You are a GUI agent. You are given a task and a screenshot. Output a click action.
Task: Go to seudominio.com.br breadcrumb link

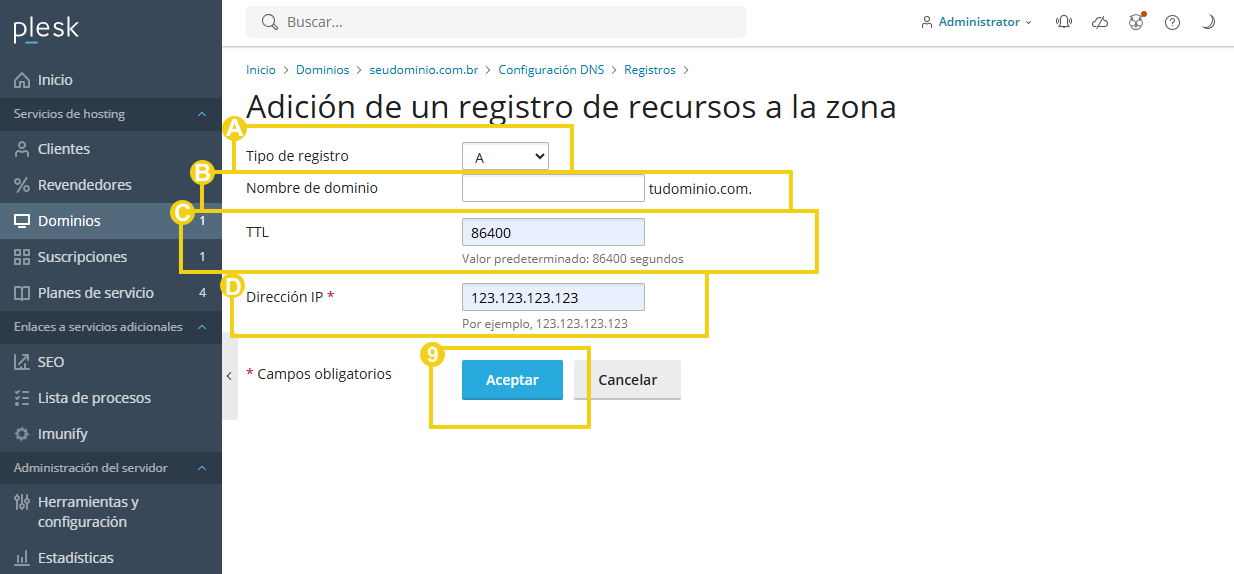pos(424,70)
